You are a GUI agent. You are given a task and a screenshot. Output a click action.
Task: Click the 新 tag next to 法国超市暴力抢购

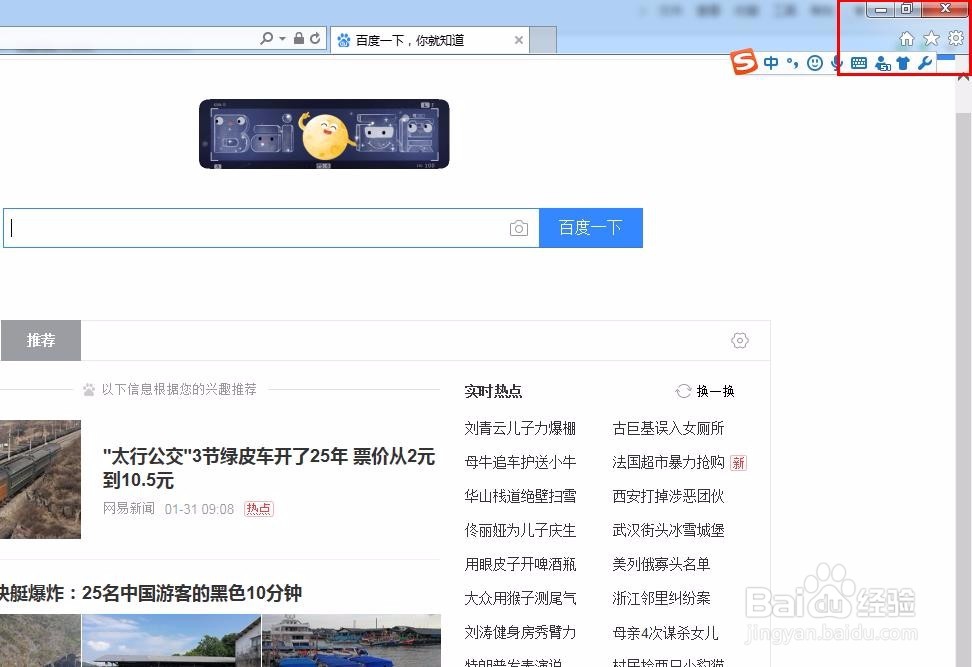pyautogui.click(x=738, y=462)
